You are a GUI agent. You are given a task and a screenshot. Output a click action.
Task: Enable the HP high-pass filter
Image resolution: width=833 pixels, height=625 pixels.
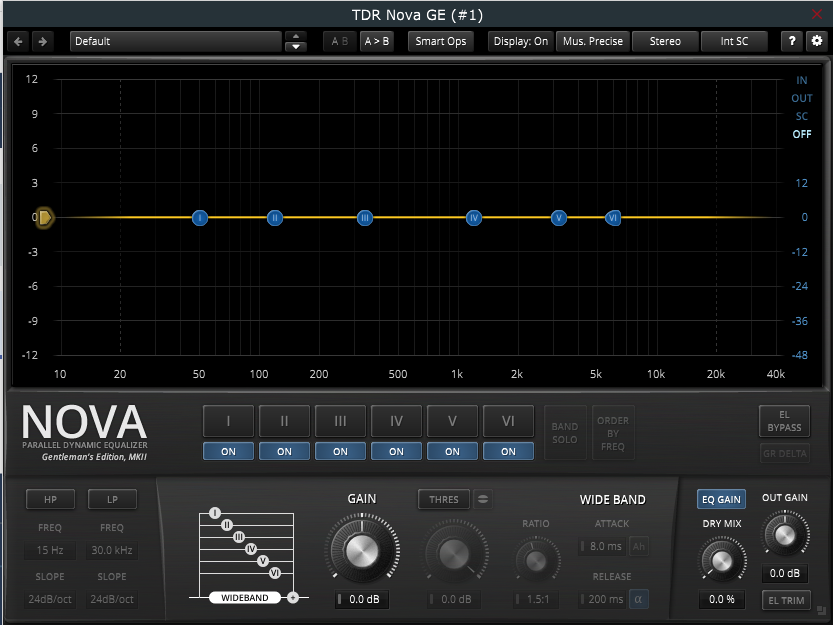pyautogui.click(x=50, y=500)
